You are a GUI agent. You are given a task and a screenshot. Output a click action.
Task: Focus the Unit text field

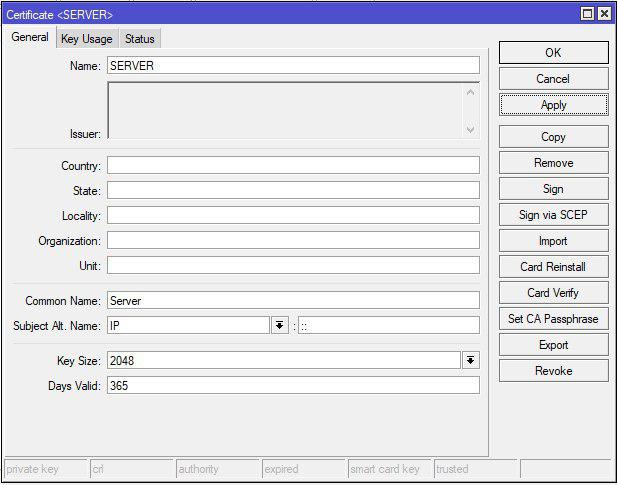293,266
